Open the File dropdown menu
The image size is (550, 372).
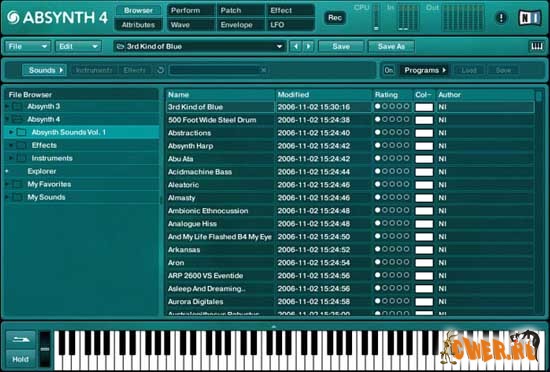pyautogui.click(x=28, y=46)
